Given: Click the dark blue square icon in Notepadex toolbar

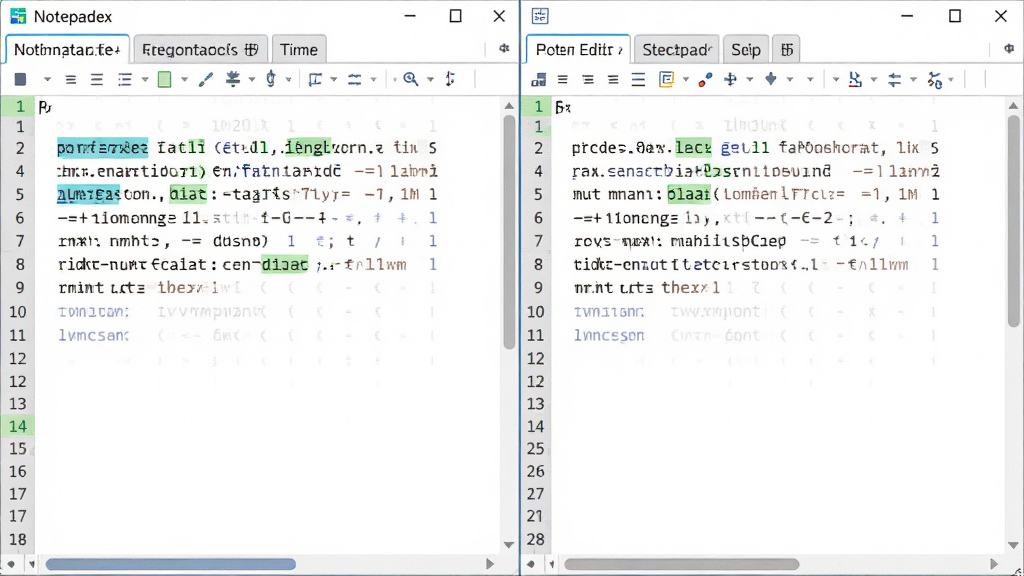Looking at the screenshot, I should pyautogui.click(x=20, y=79).
